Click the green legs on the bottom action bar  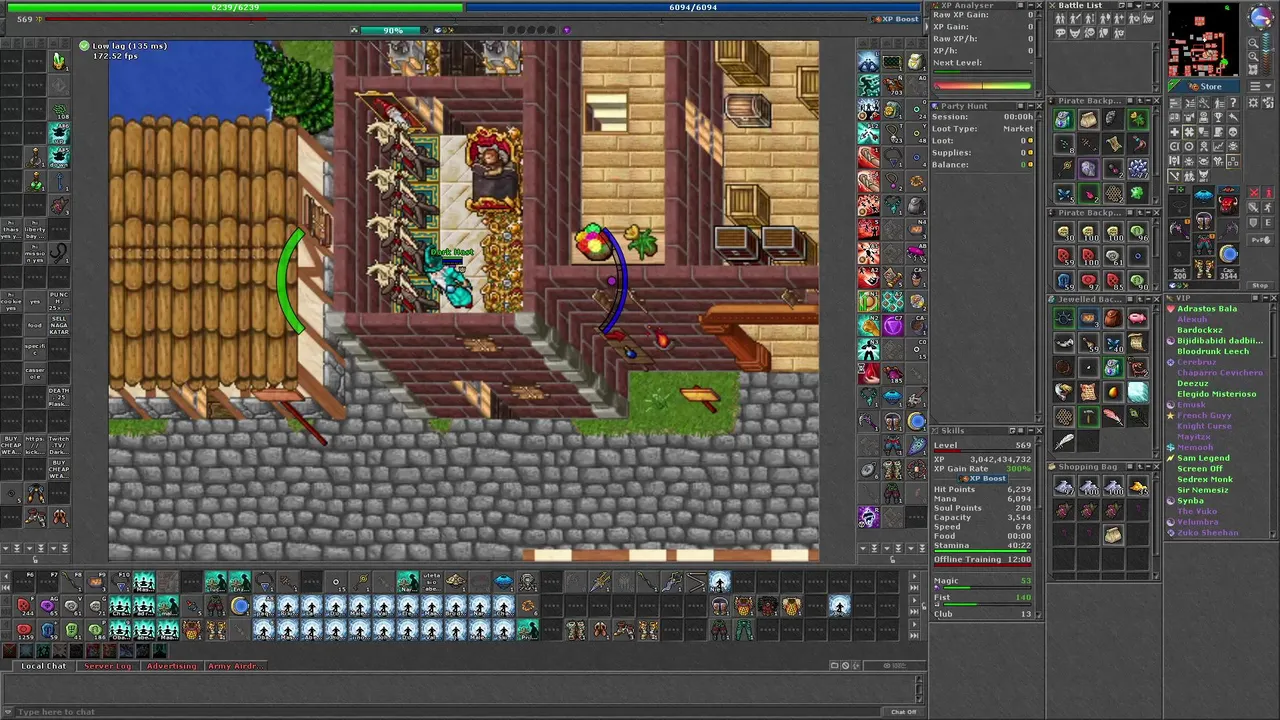click(x=744, y=629)
